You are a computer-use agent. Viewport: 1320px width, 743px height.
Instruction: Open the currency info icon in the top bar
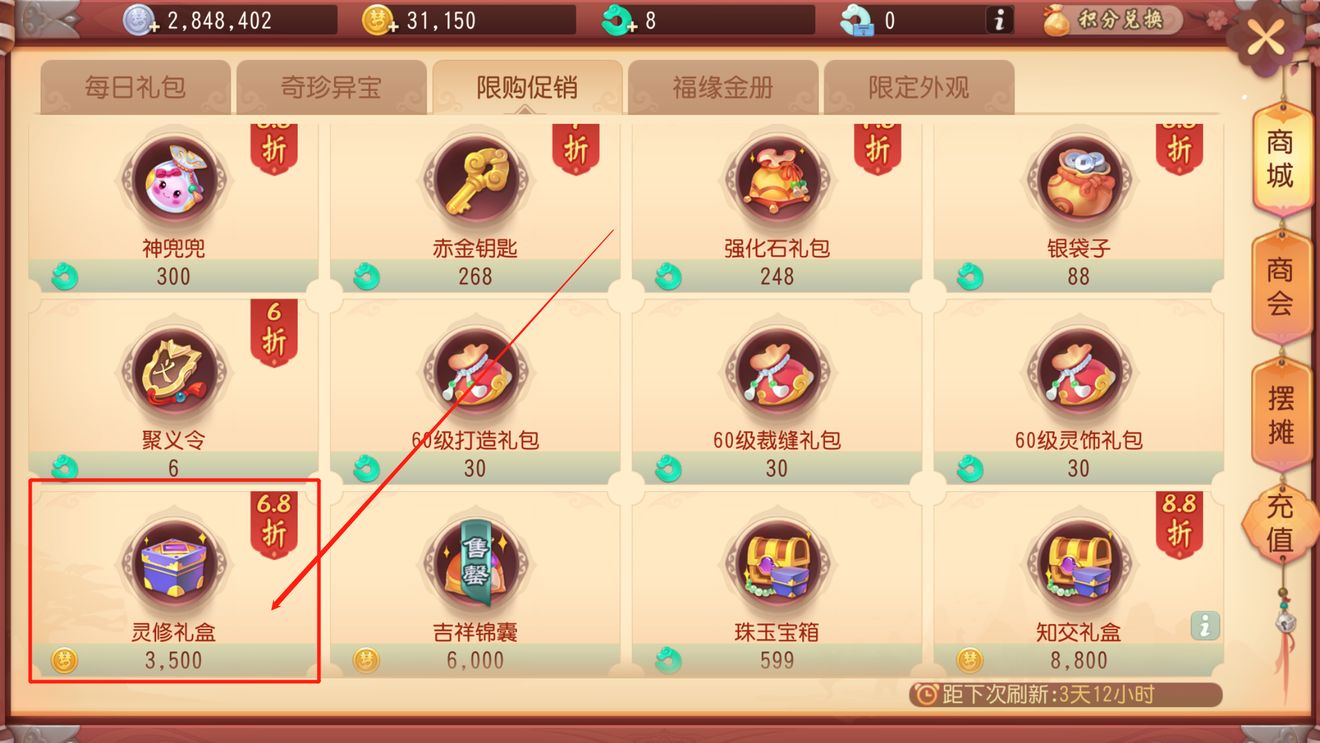998,20
